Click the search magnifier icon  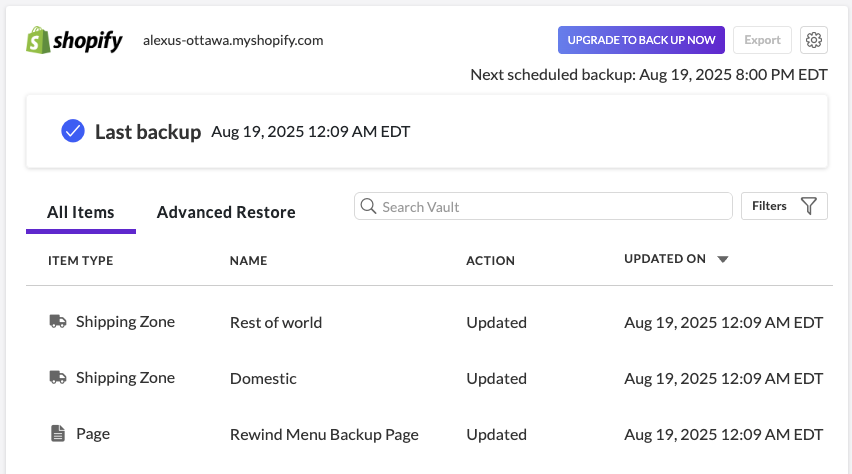pos(368,206)
